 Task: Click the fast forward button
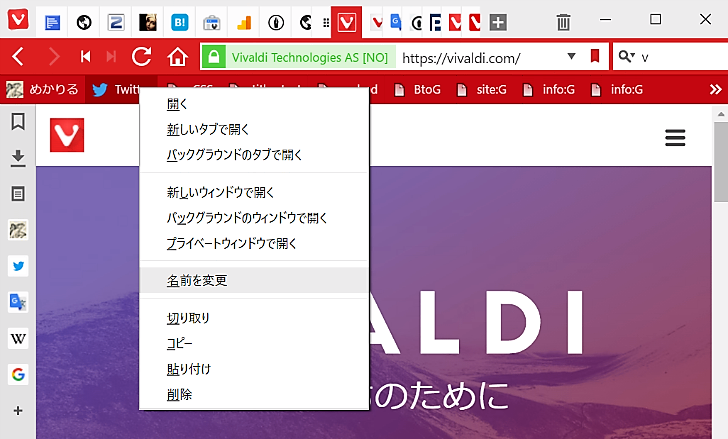coord(111,57)
